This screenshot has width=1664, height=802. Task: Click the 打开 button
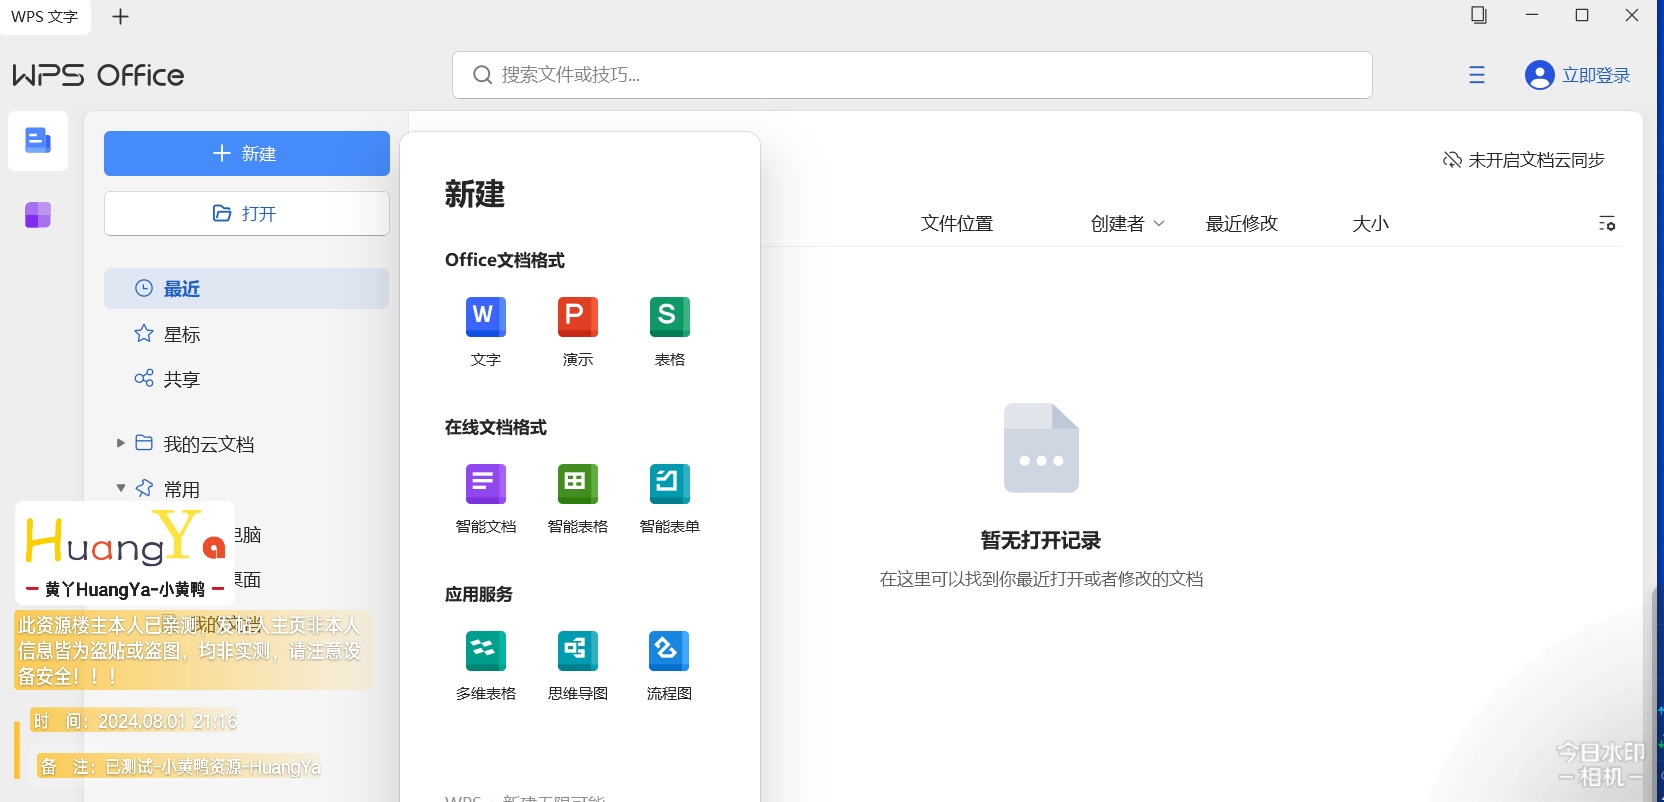(x=246, y=213)
